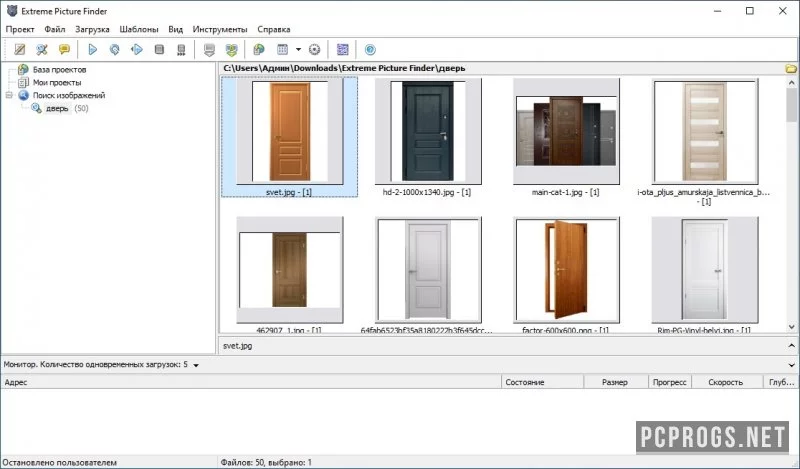The image size is (800, 469).
Task: Click the green monitor download icon
Action: tap(232, 50)
